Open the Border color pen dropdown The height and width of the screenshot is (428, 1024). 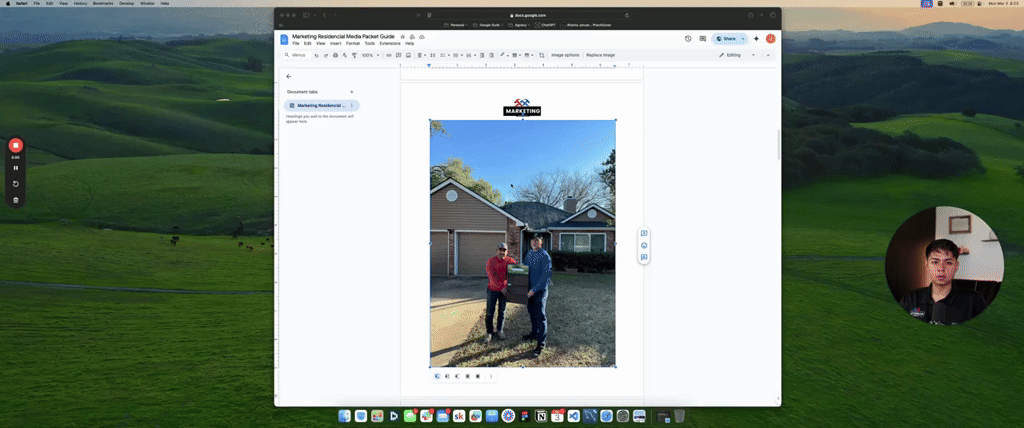[504, 55]
